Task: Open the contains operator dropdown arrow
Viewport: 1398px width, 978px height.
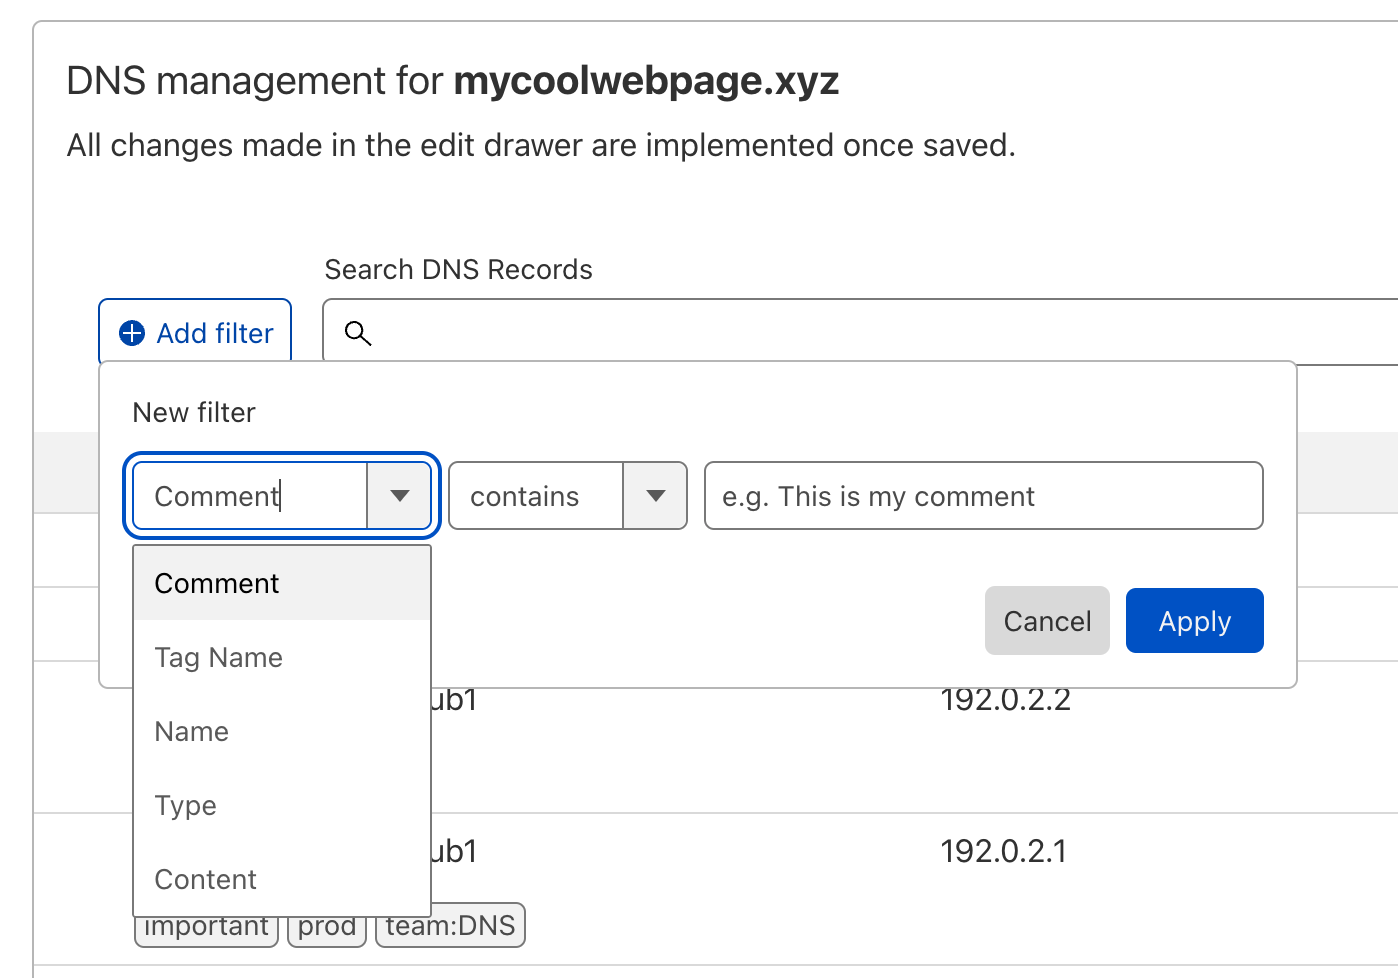Action: tap(656, 496)
